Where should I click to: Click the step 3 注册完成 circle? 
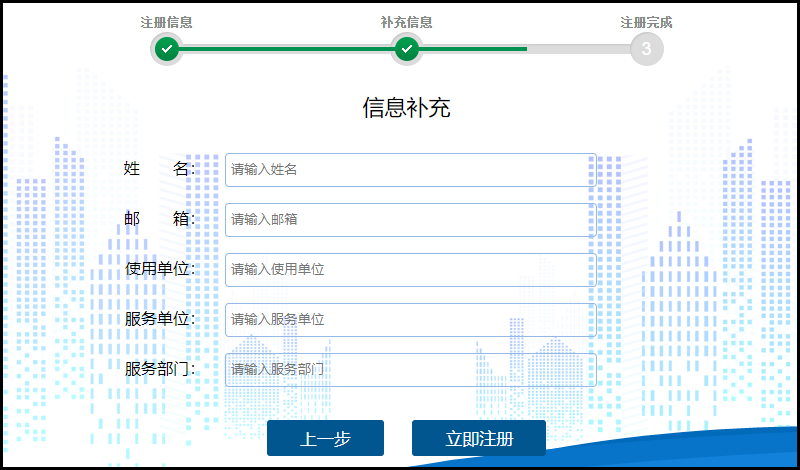(x=646, y=49)
